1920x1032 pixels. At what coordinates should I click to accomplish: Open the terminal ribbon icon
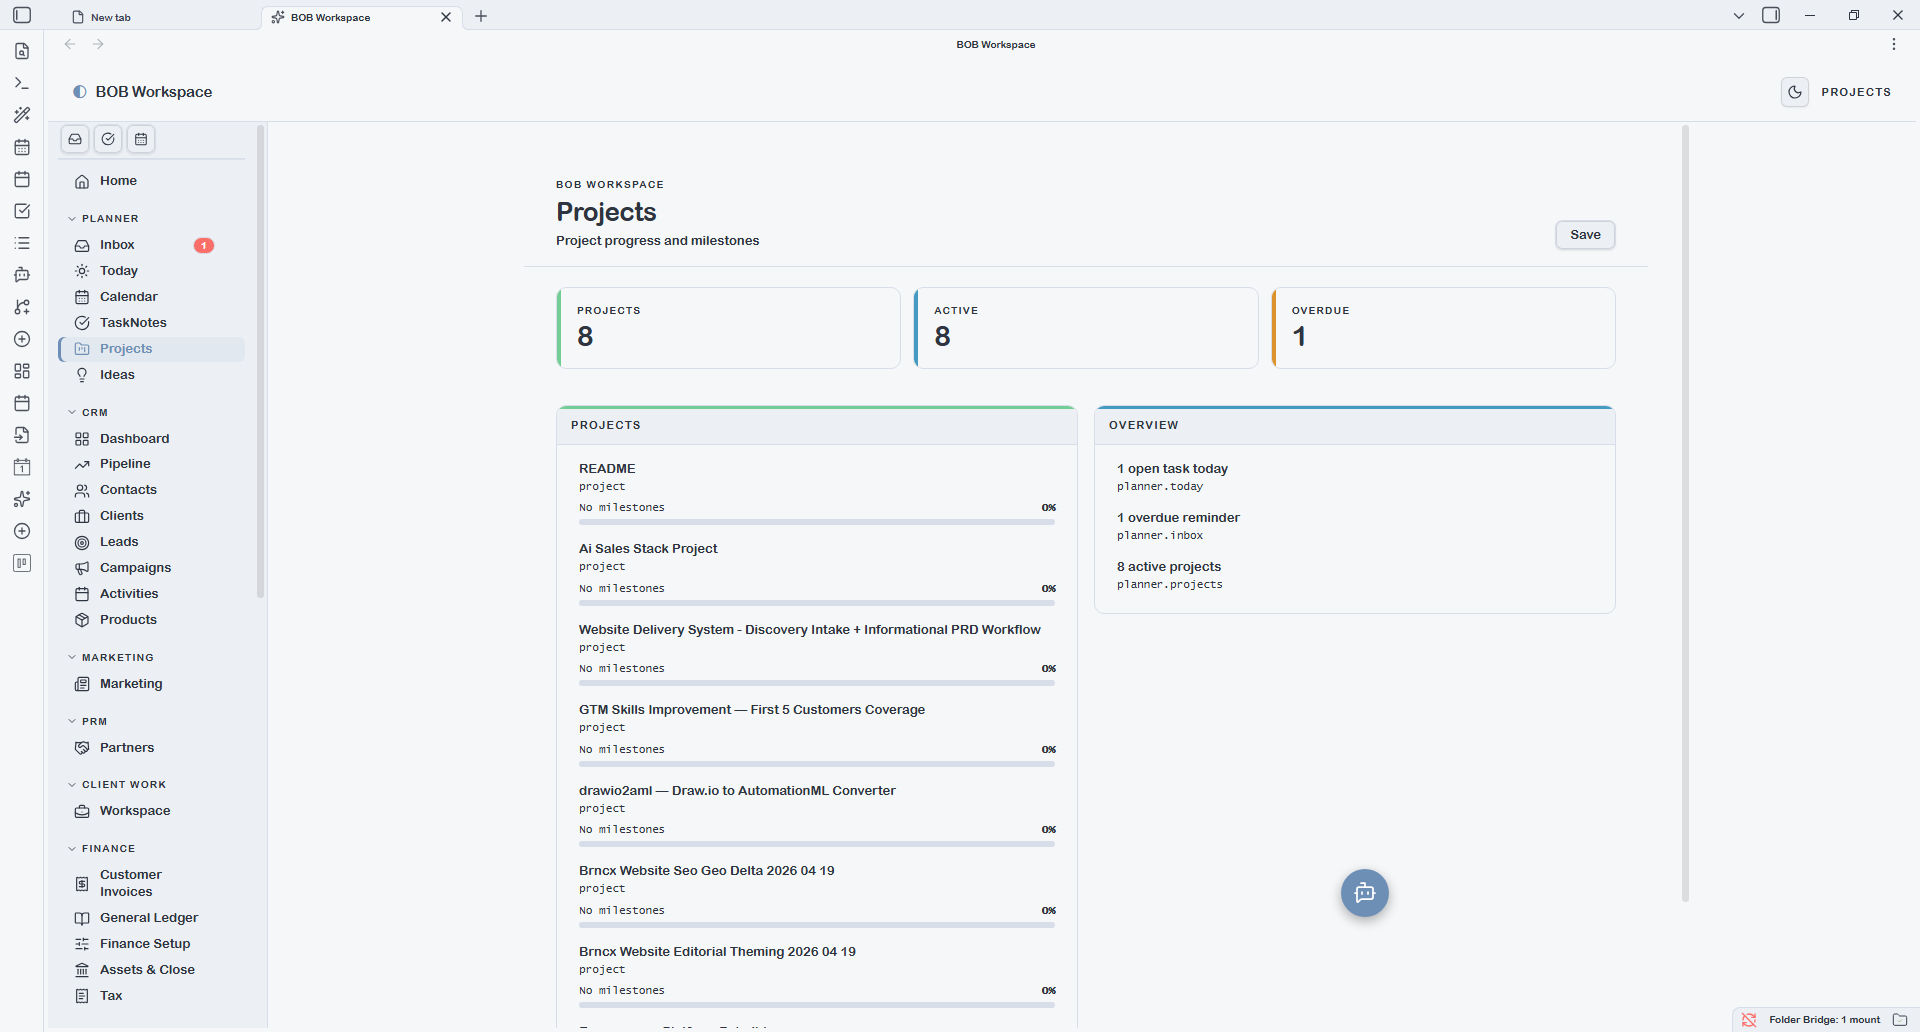tap(22, 83)
